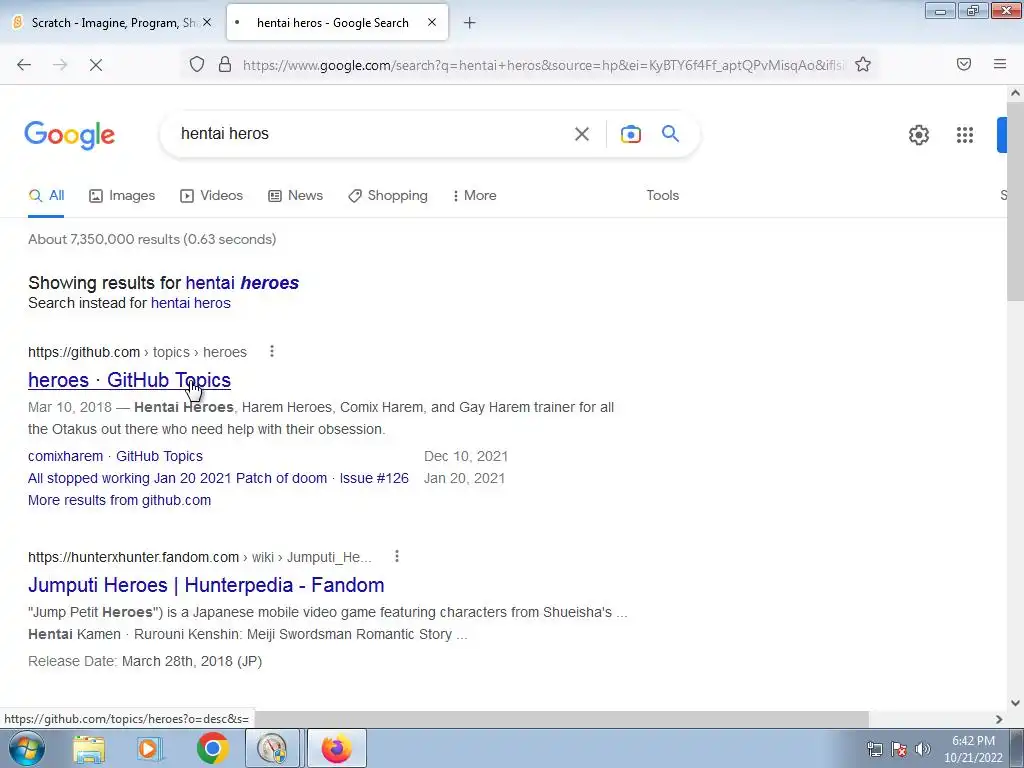Open options menu for the hunterxhunter.fandom.com result
1024x768 pixels.
[x=396, y=556]
